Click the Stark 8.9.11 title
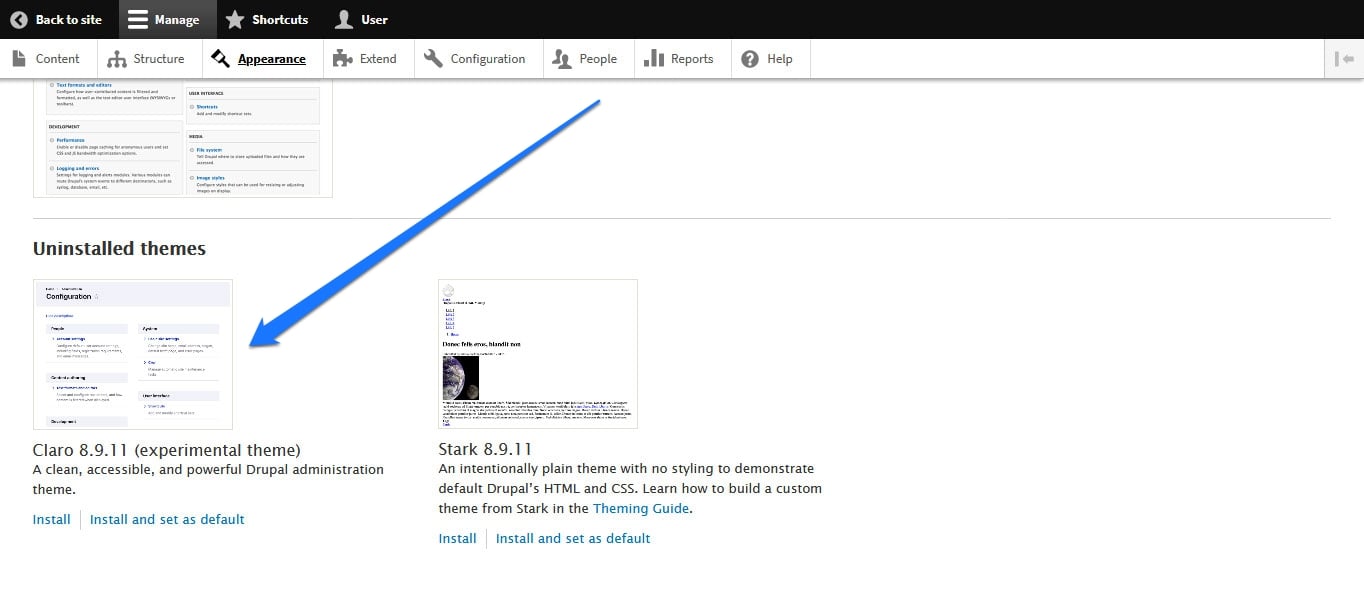 [485, 449]
